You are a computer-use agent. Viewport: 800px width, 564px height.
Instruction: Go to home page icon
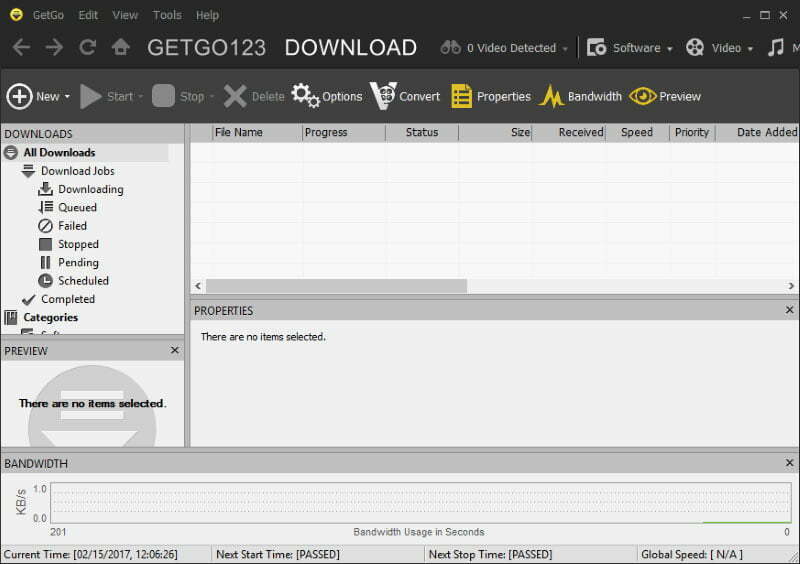point(120,47)
